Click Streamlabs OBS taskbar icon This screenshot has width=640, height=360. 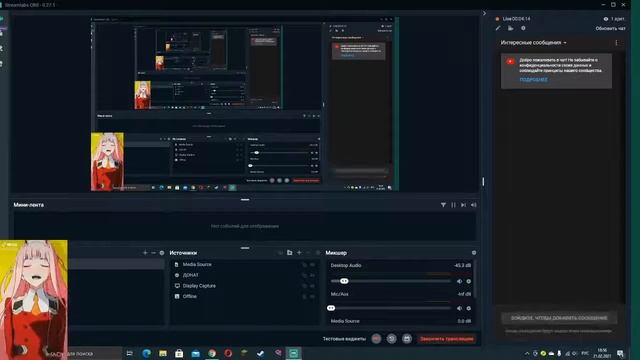click(293, 353)
